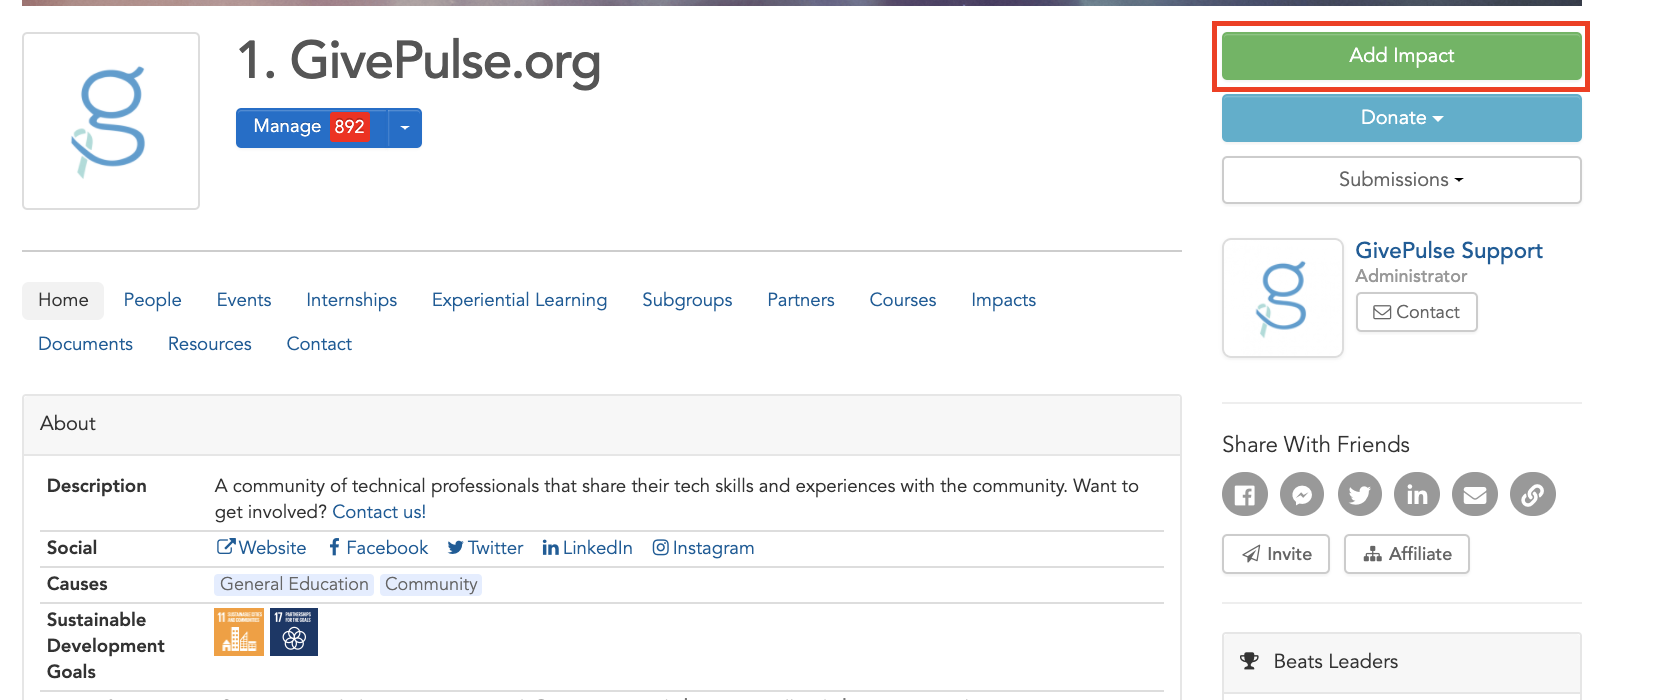Share via the Messenger icon
The height and width of the screenshot is (700, 1672).
(1302, 494)
